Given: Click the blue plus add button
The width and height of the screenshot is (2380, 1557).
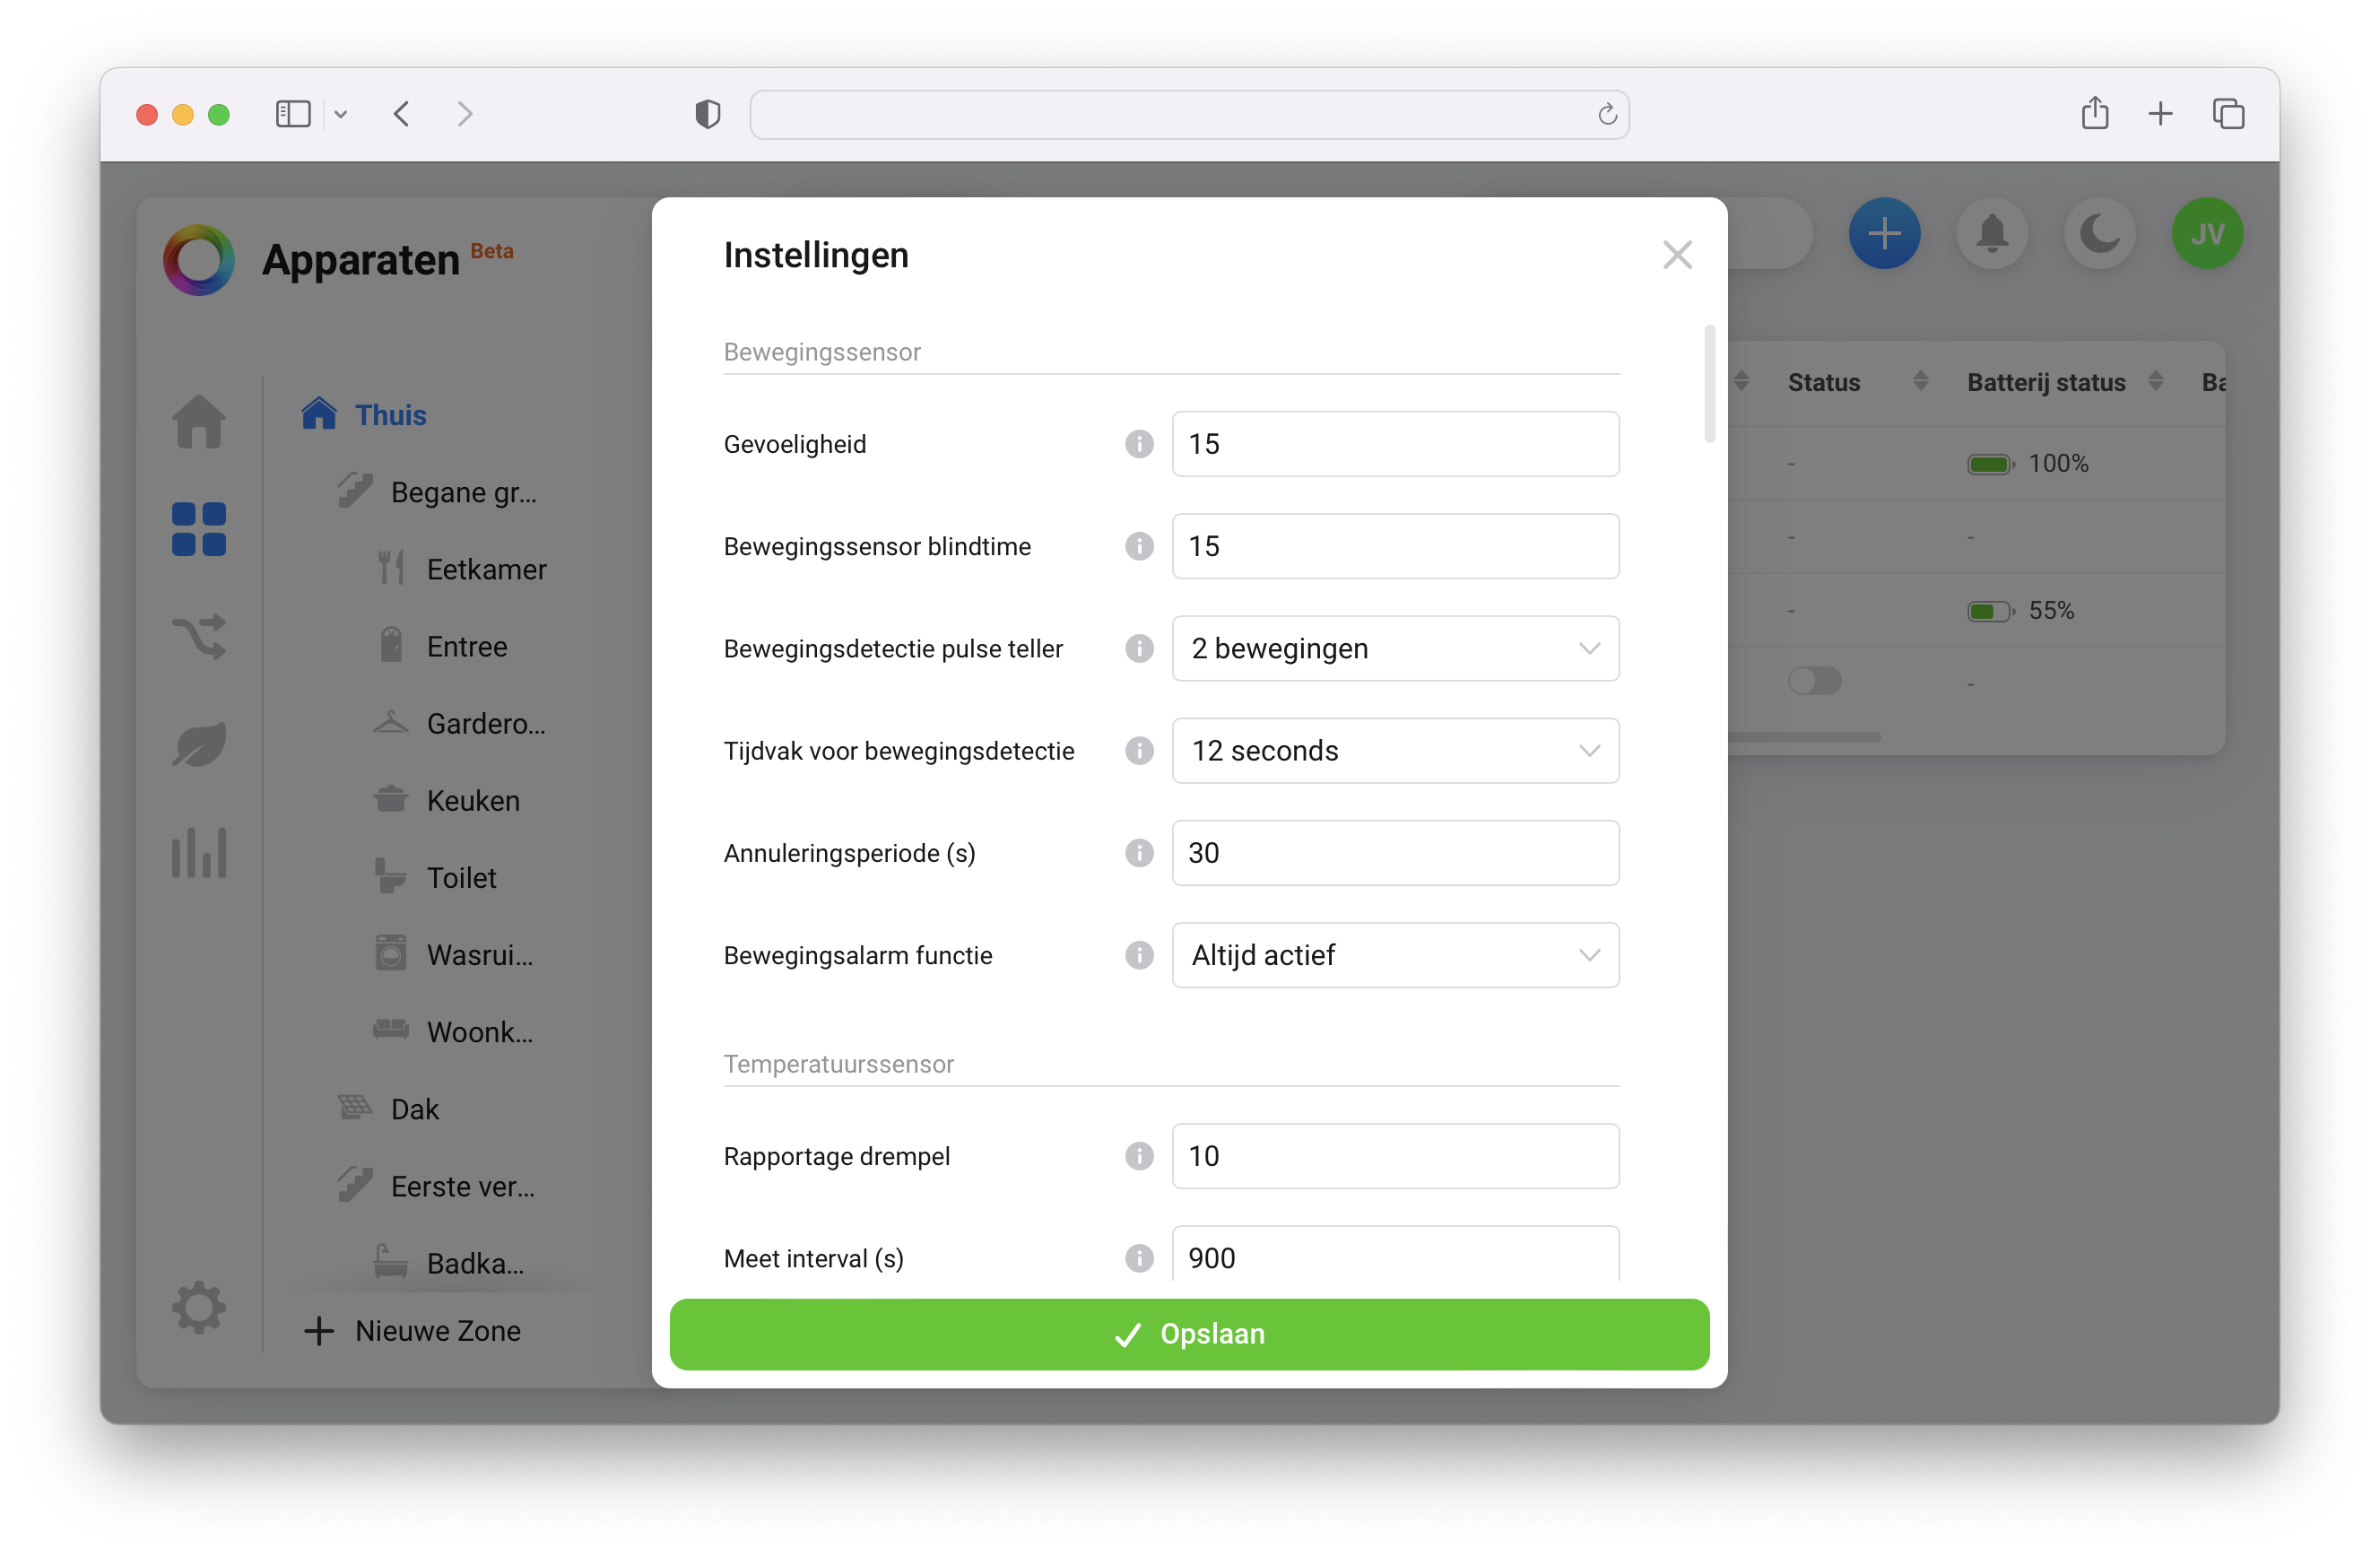Looking at the screenshot, I should click(x=1884, y=233).
